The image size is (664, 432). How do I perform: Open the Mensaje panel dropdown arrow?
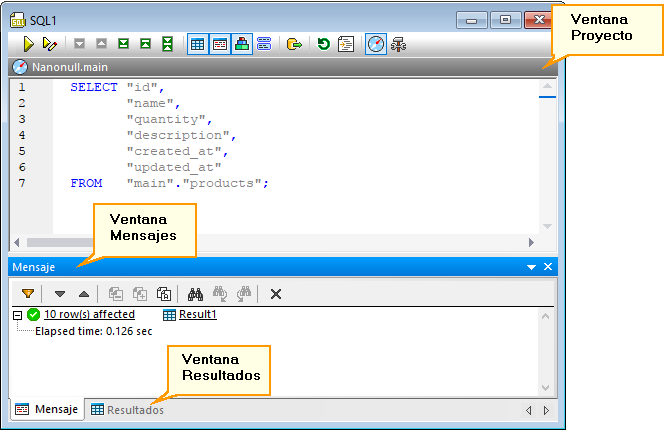tap(532, 268)
